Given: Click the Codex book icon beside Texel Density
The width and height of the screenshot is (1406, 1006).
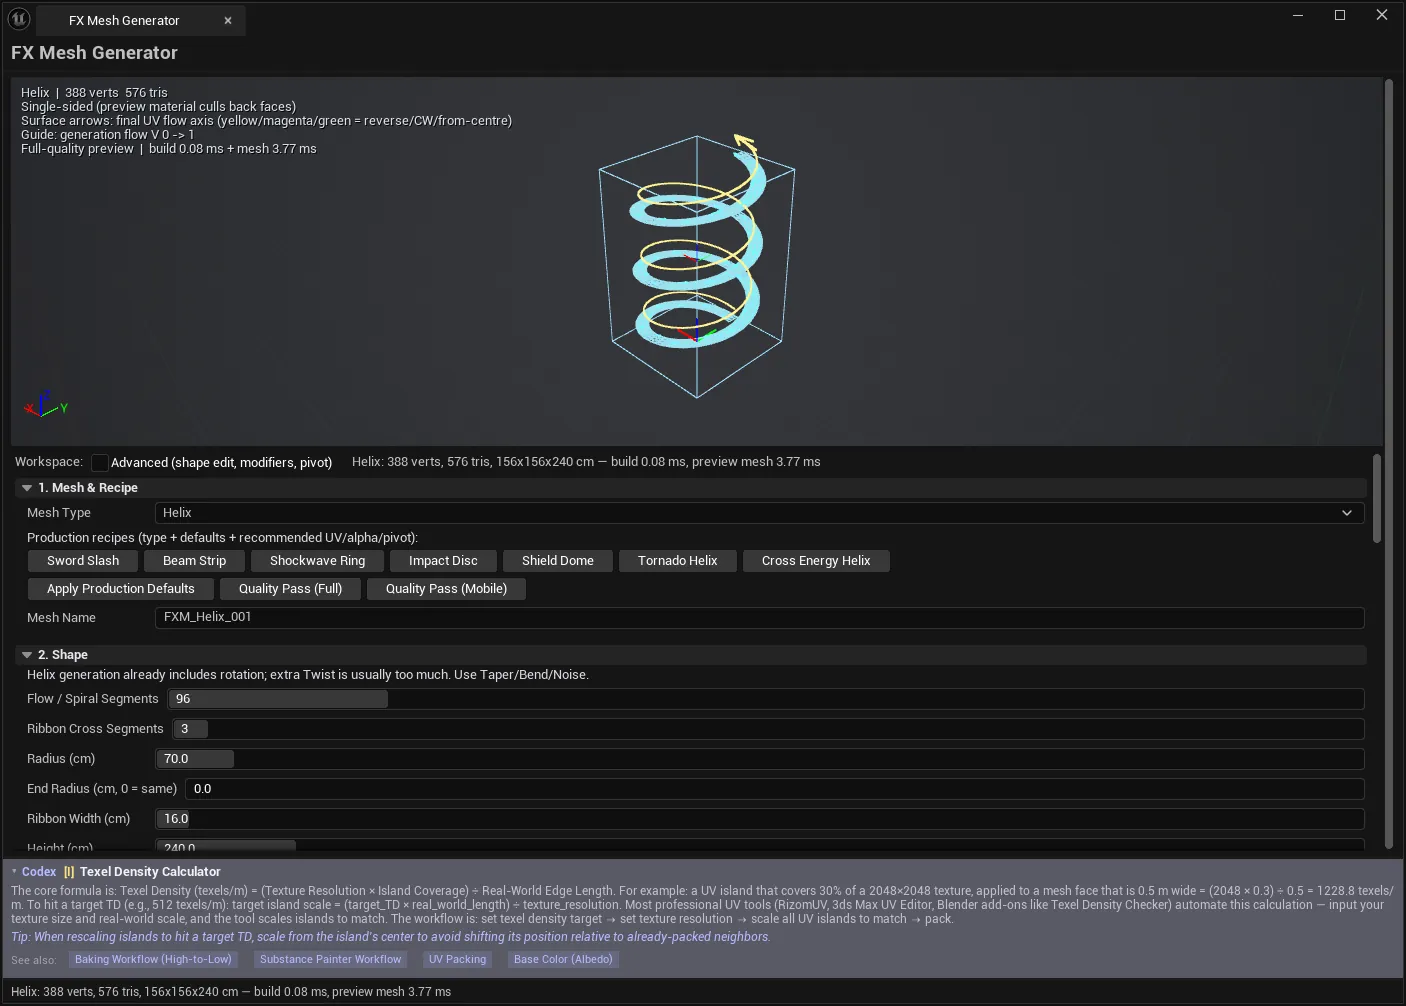Looking at the screenshot, I should [x=69, y=872].
